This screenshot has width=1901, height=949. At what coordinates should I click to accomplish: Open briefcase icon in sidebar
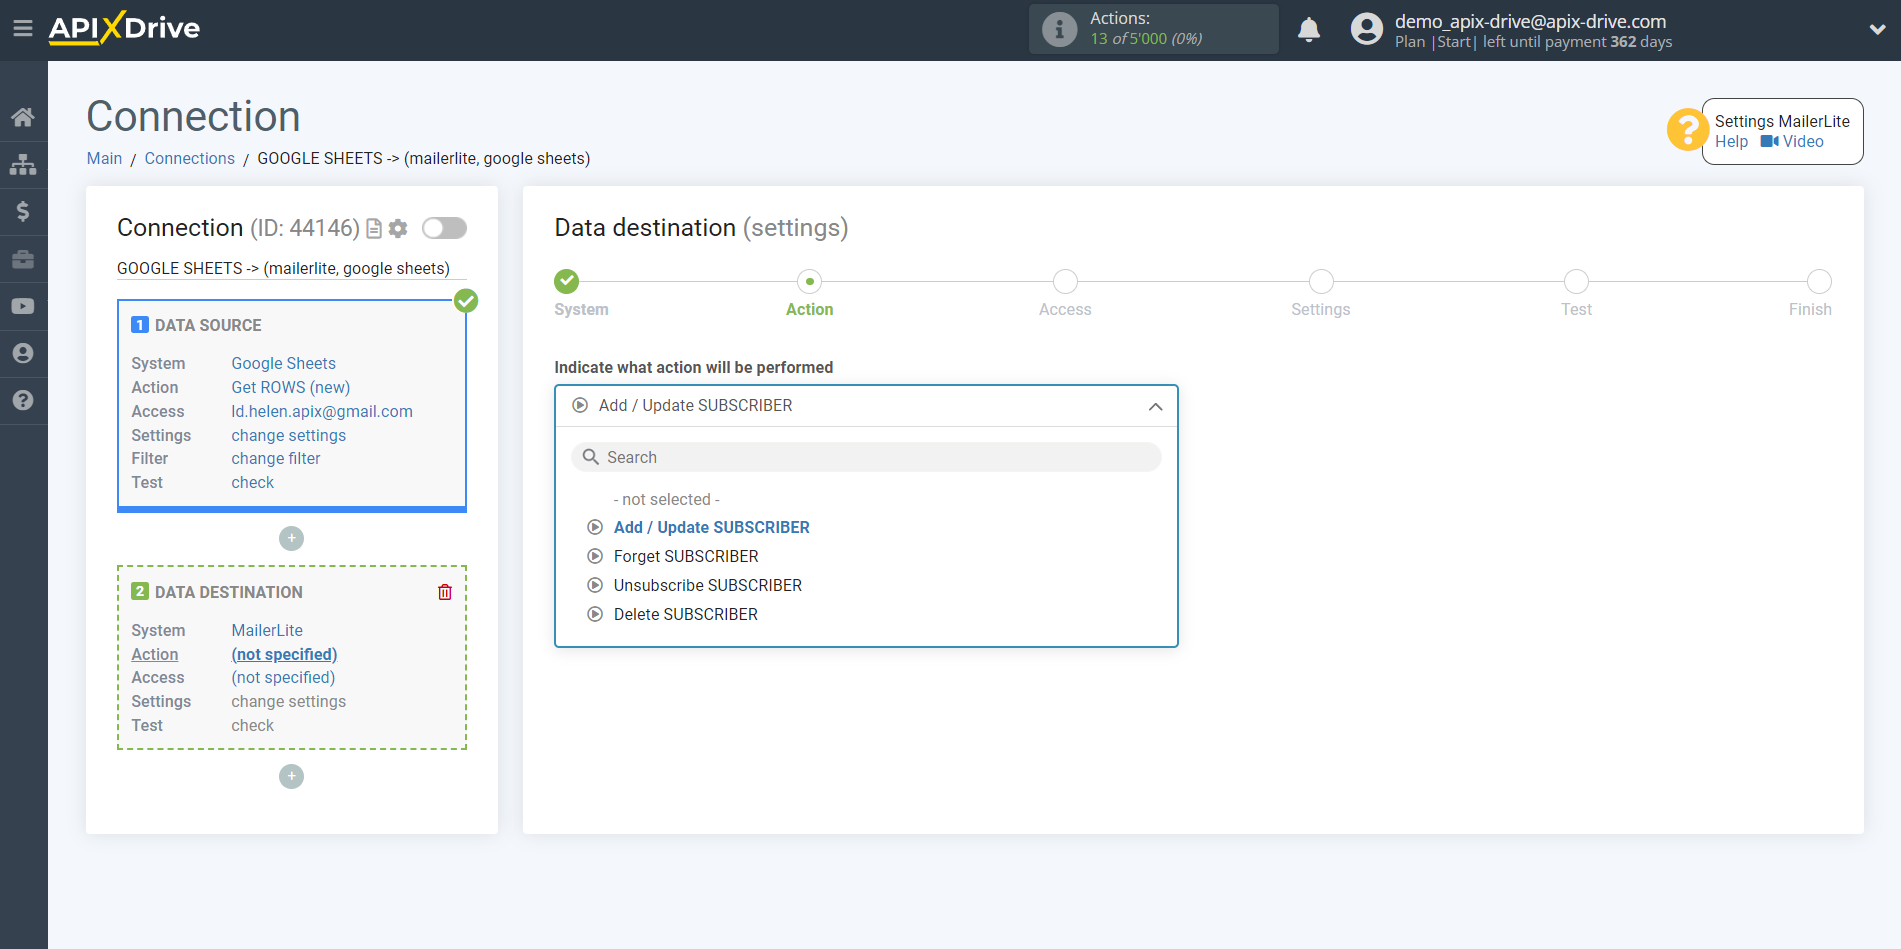23,259
